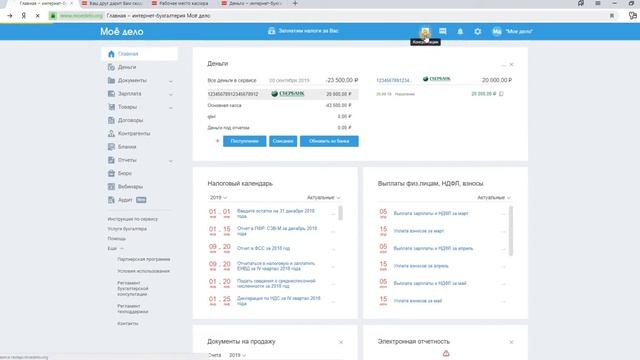Open the Контакты link in the sidebar
This screenshot has height=360, width=640.
[128, 323]
